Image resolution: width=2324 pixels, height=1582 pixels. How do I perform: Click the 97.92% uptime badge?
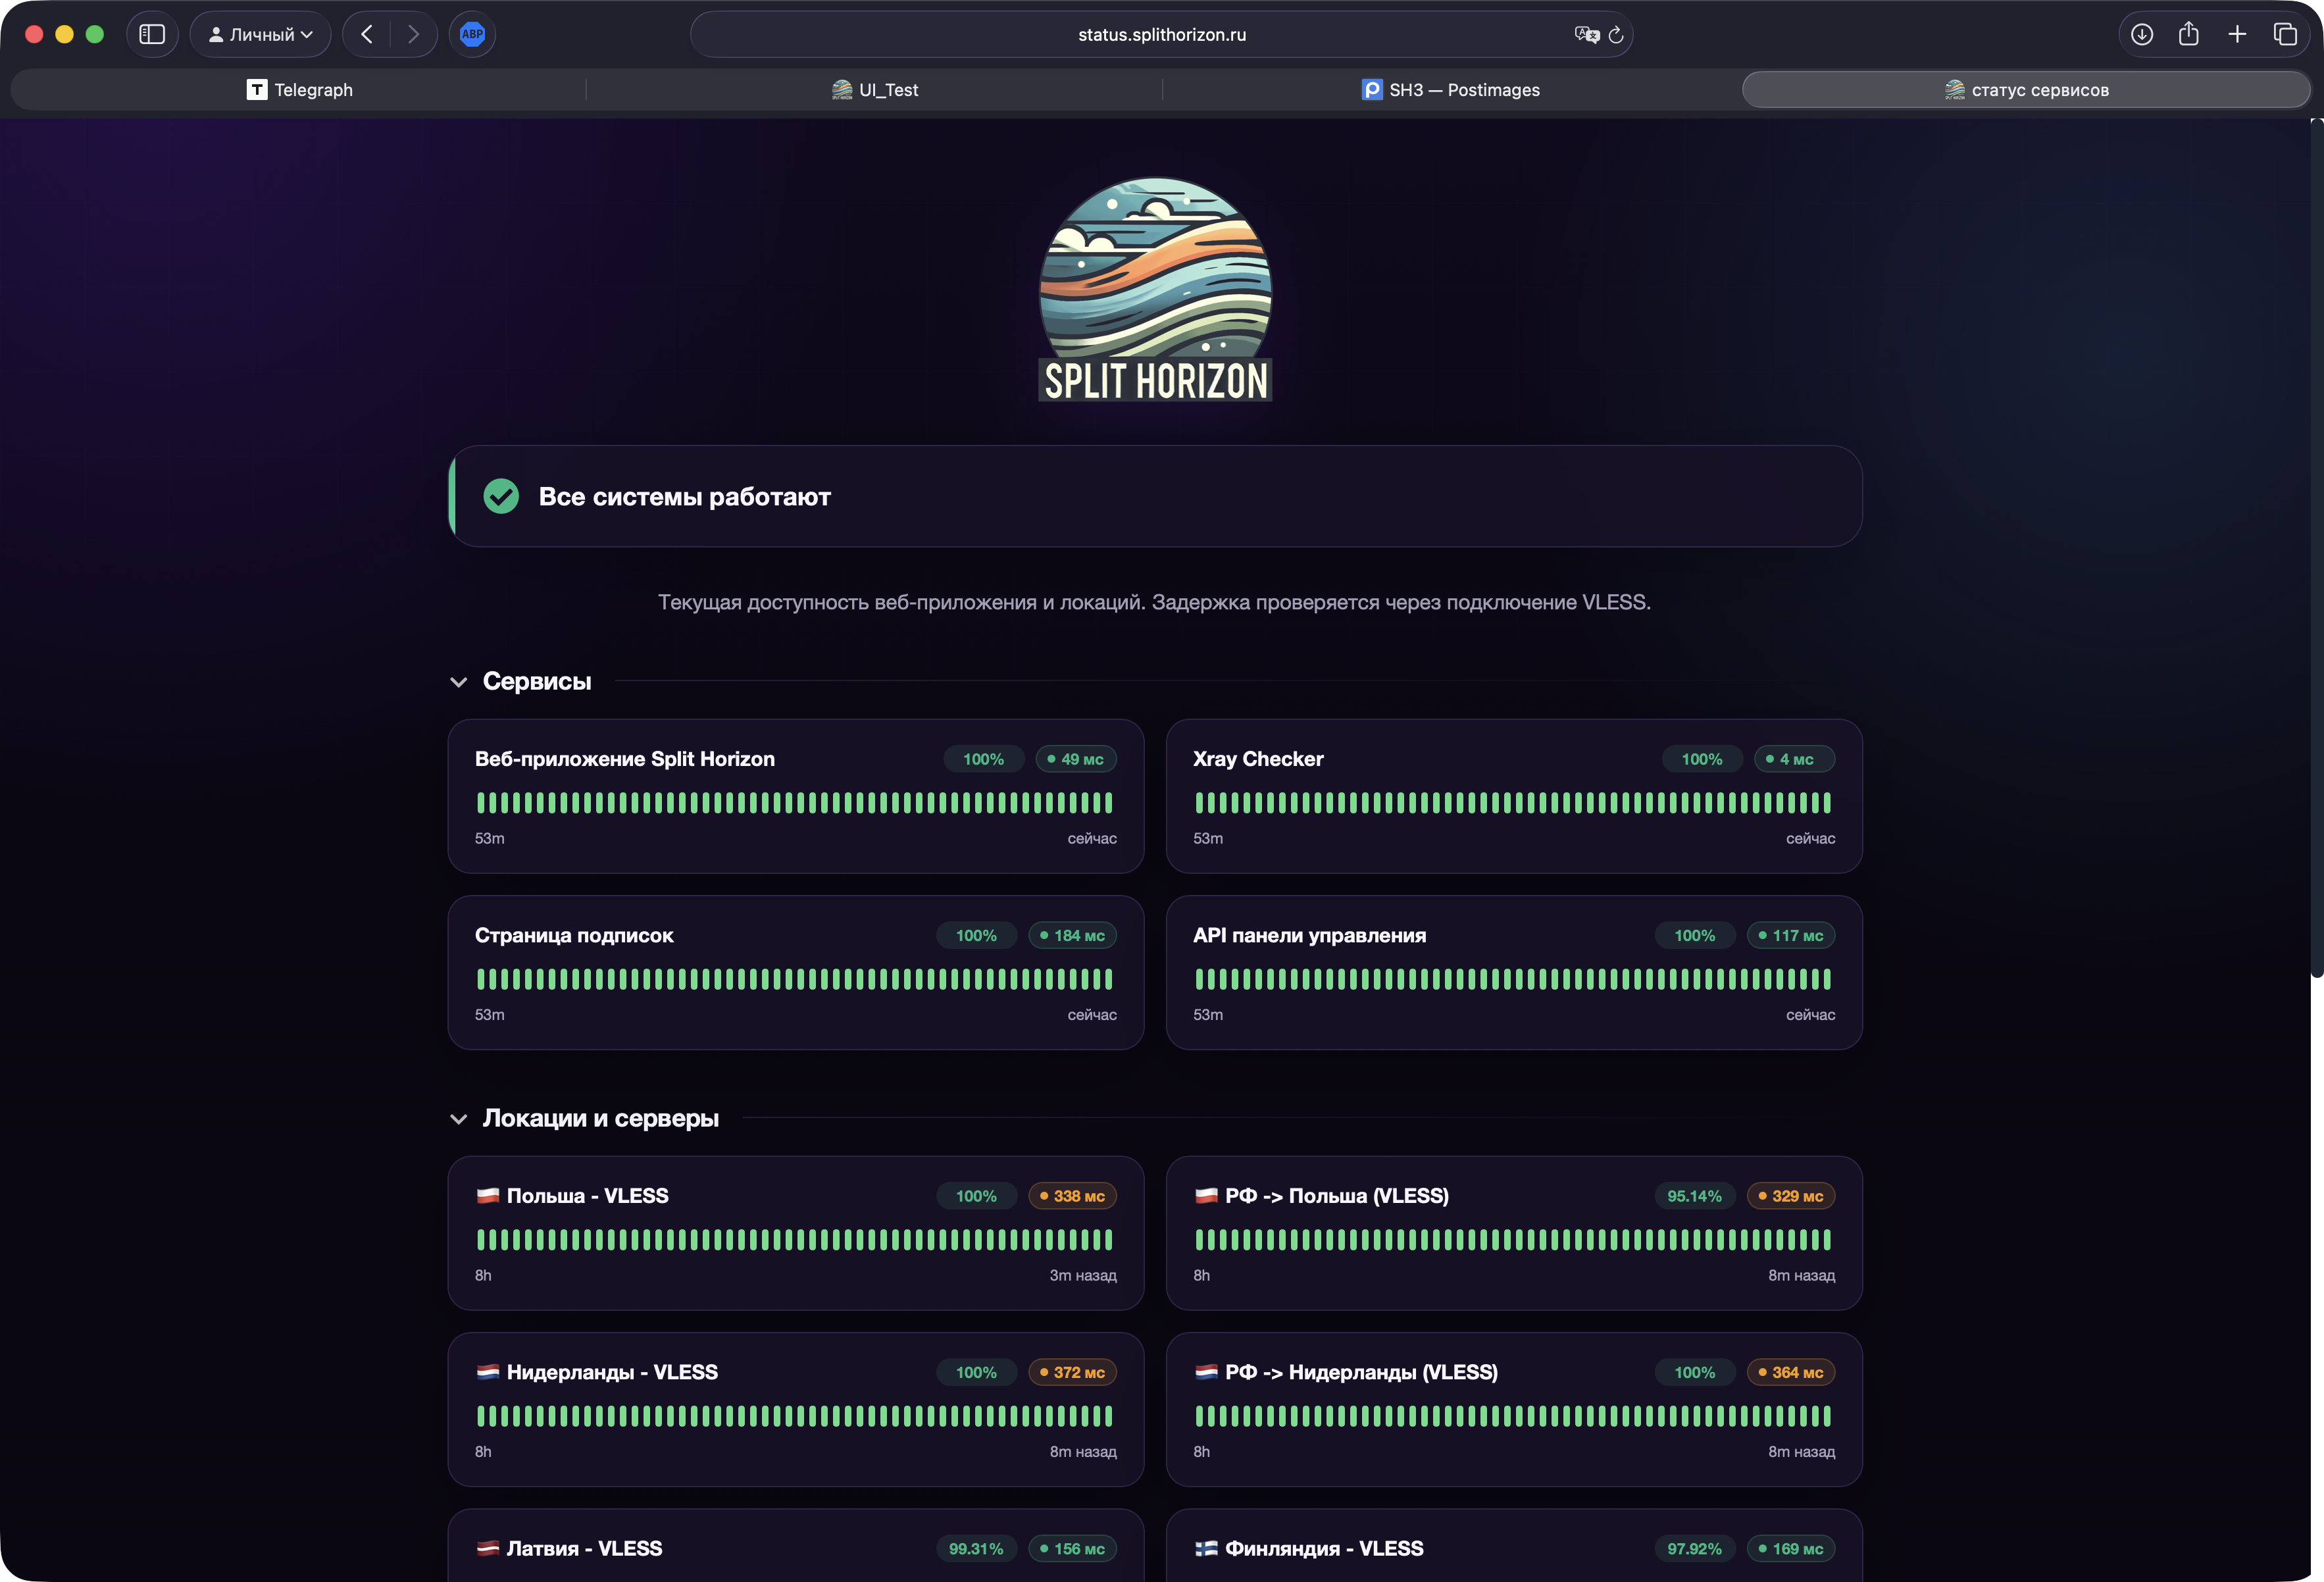1694,1548
